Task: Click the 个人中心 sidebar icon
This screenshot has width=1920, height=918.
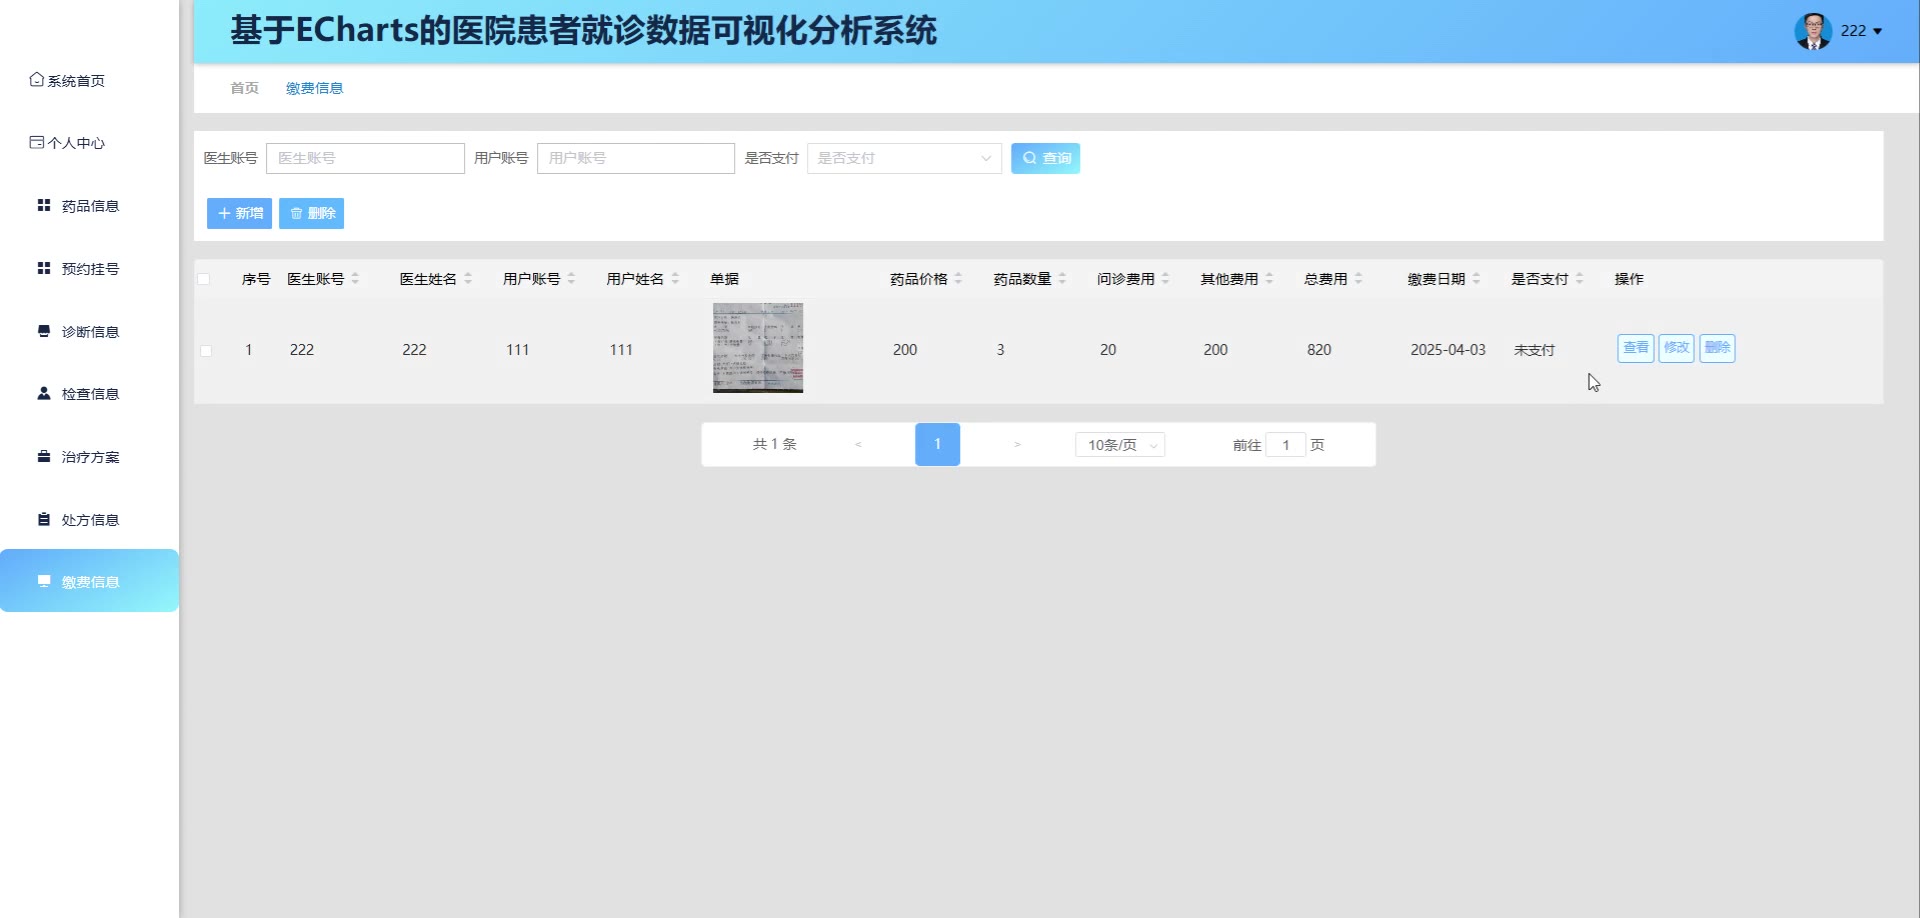Action: (36, 143)
